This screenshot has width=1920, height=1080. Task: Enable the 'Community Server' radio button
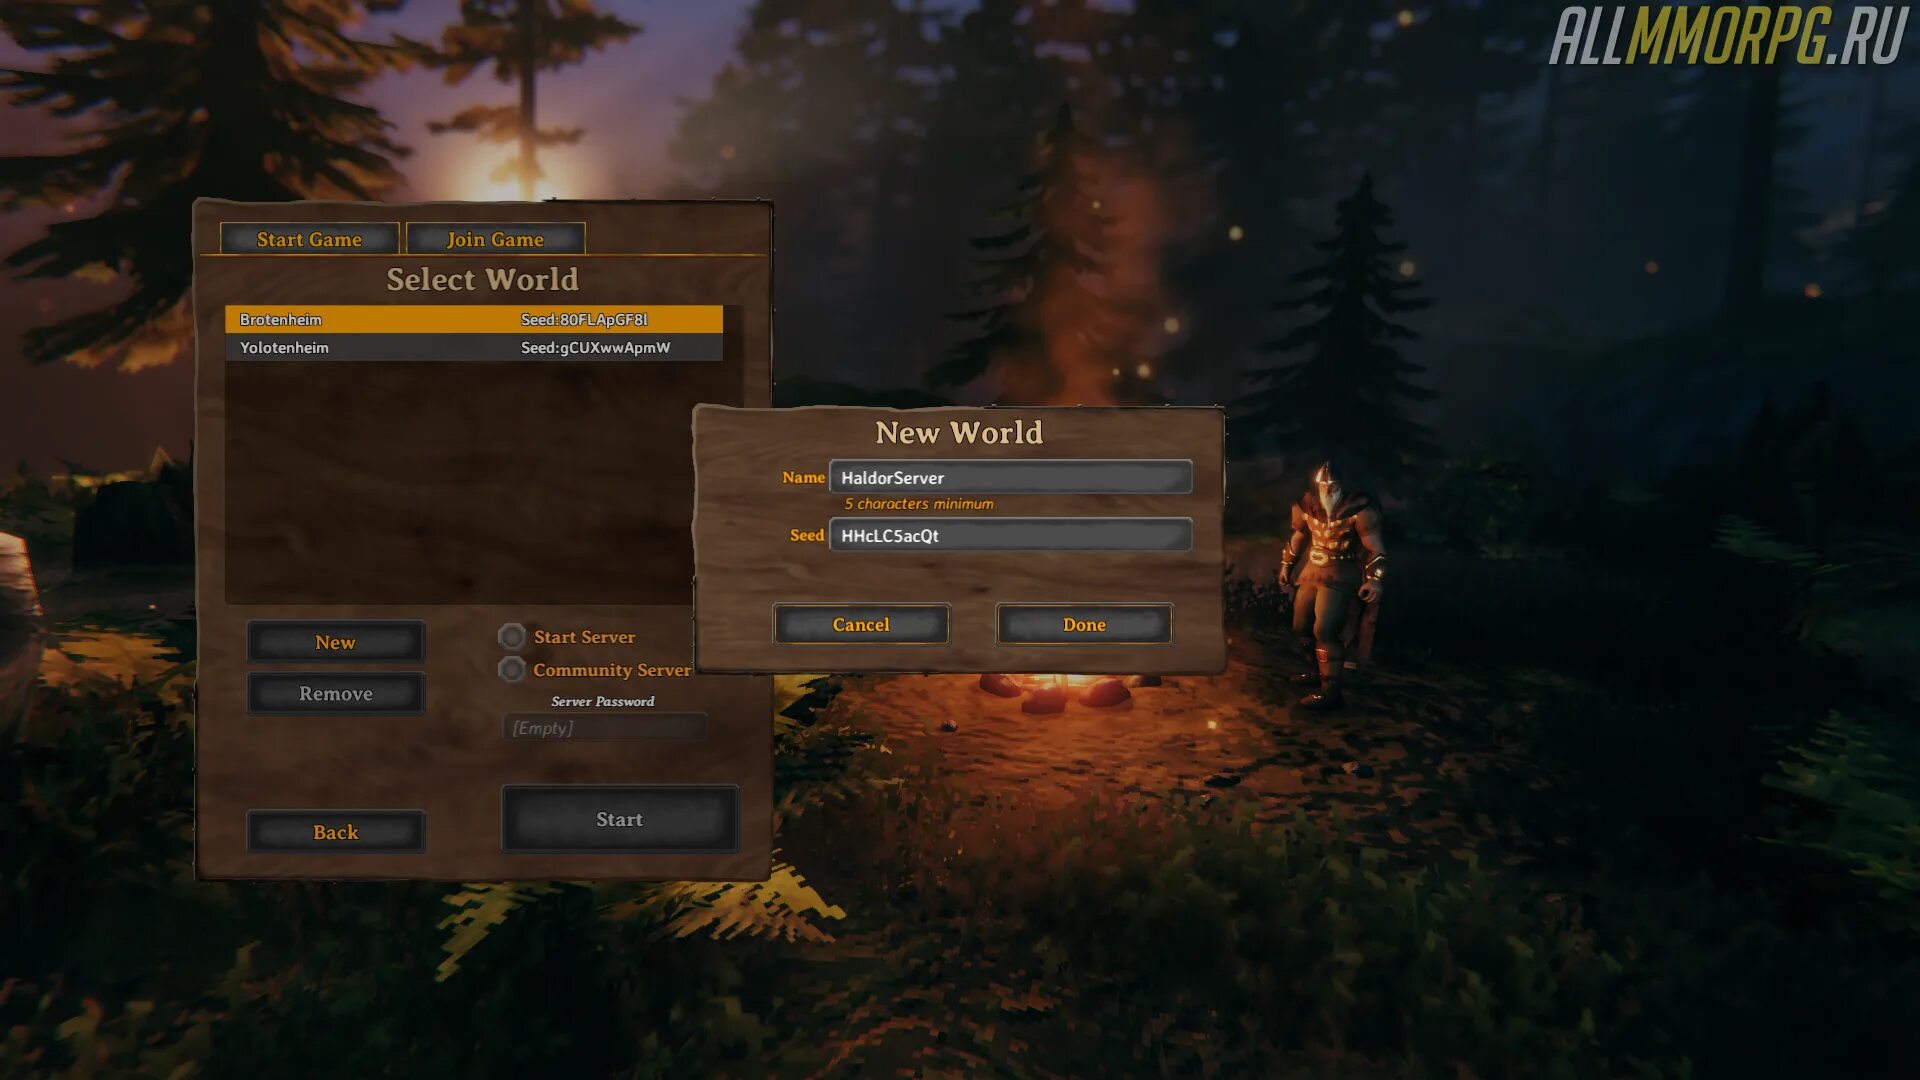click(510, 669)
